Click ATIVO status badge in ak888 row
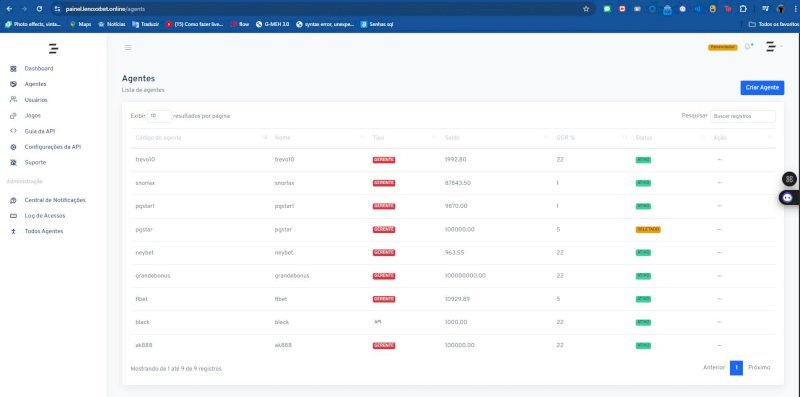 643,345
